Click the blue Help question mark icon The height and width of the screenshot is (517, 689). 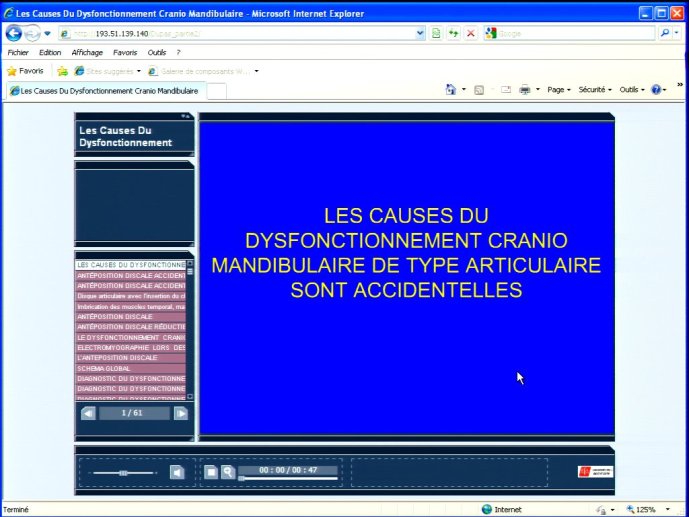pos(656,90)
